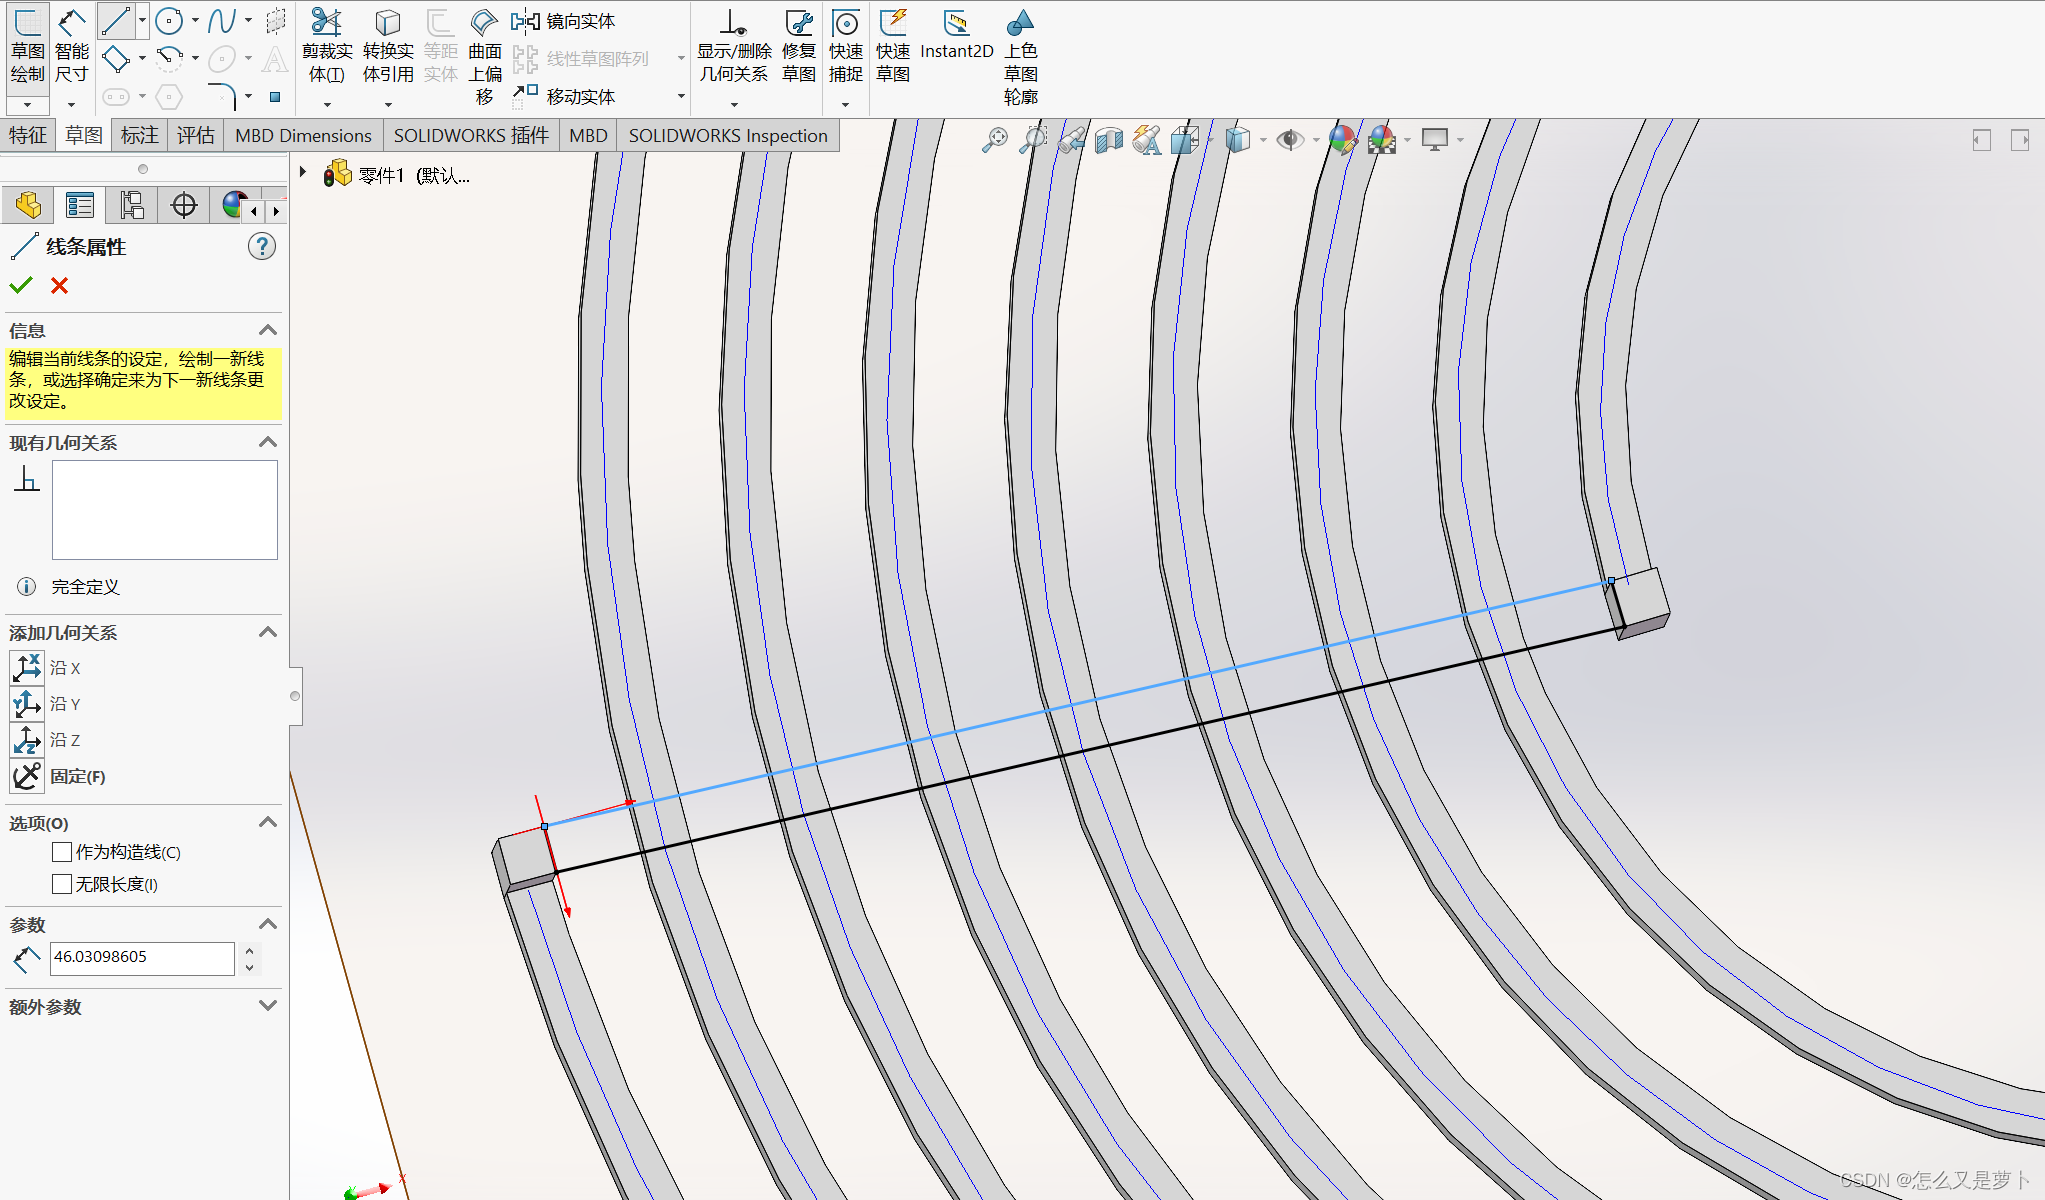Click Move Entities (移动实体) tool
Image resolution: width=2045 pixels, height=1200 pixels.
[x=563, y=96]
